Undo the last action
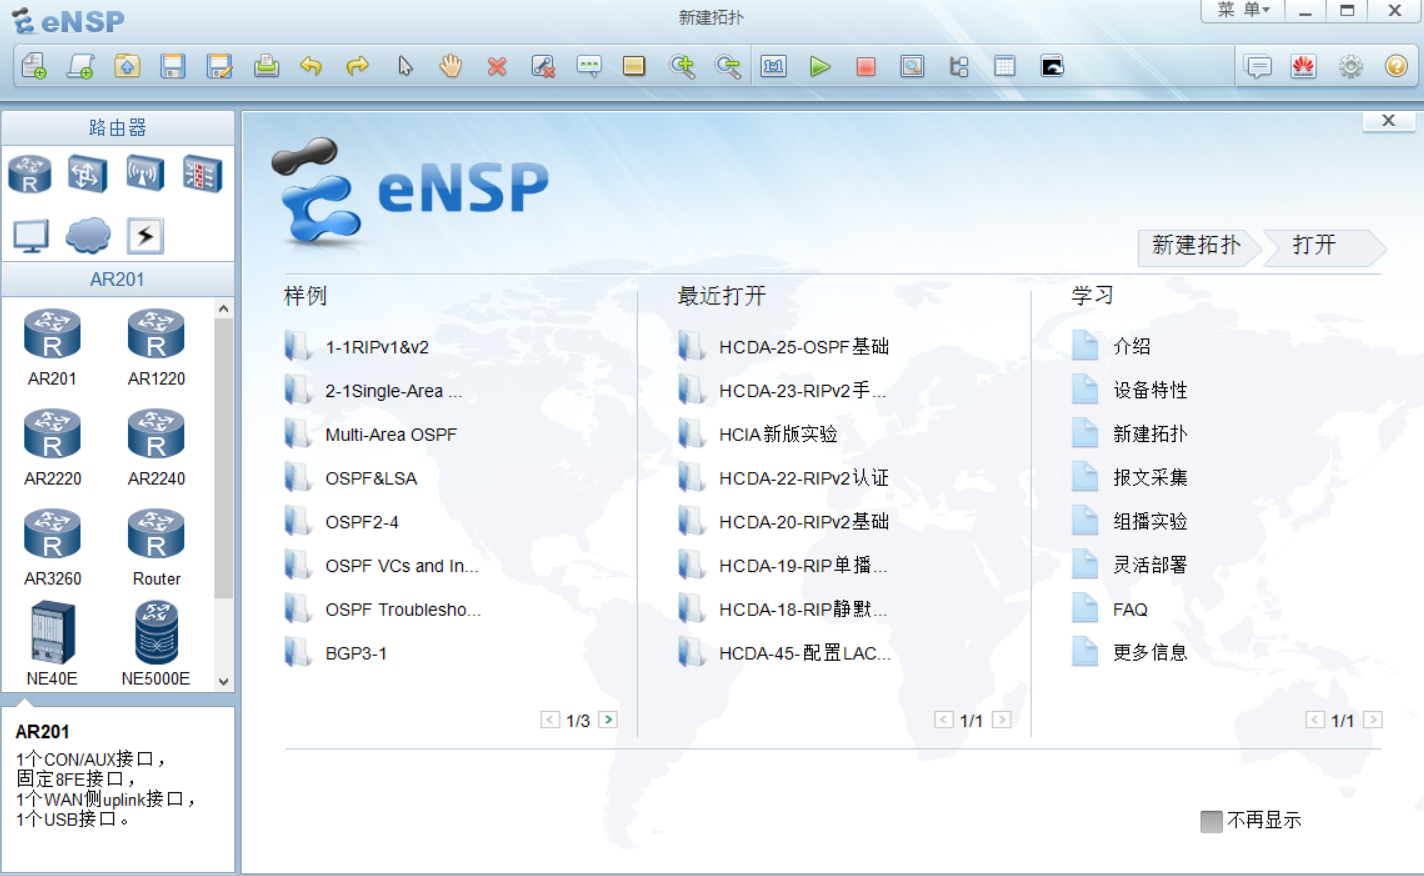 tap(312, 66)
